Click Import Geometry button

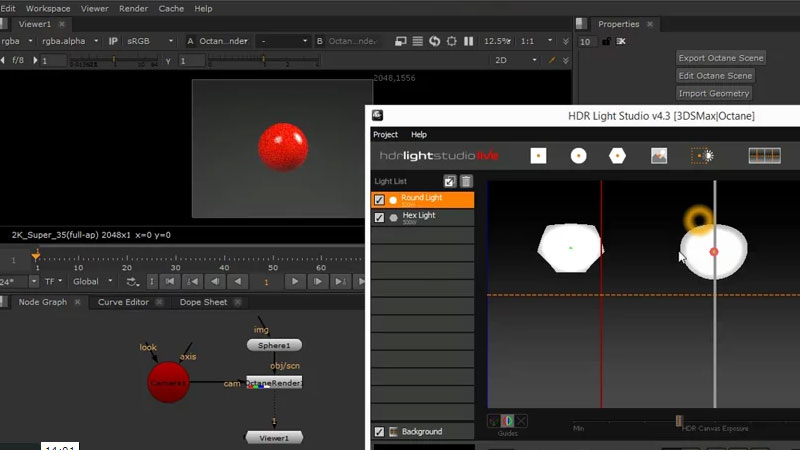[714, 93]
